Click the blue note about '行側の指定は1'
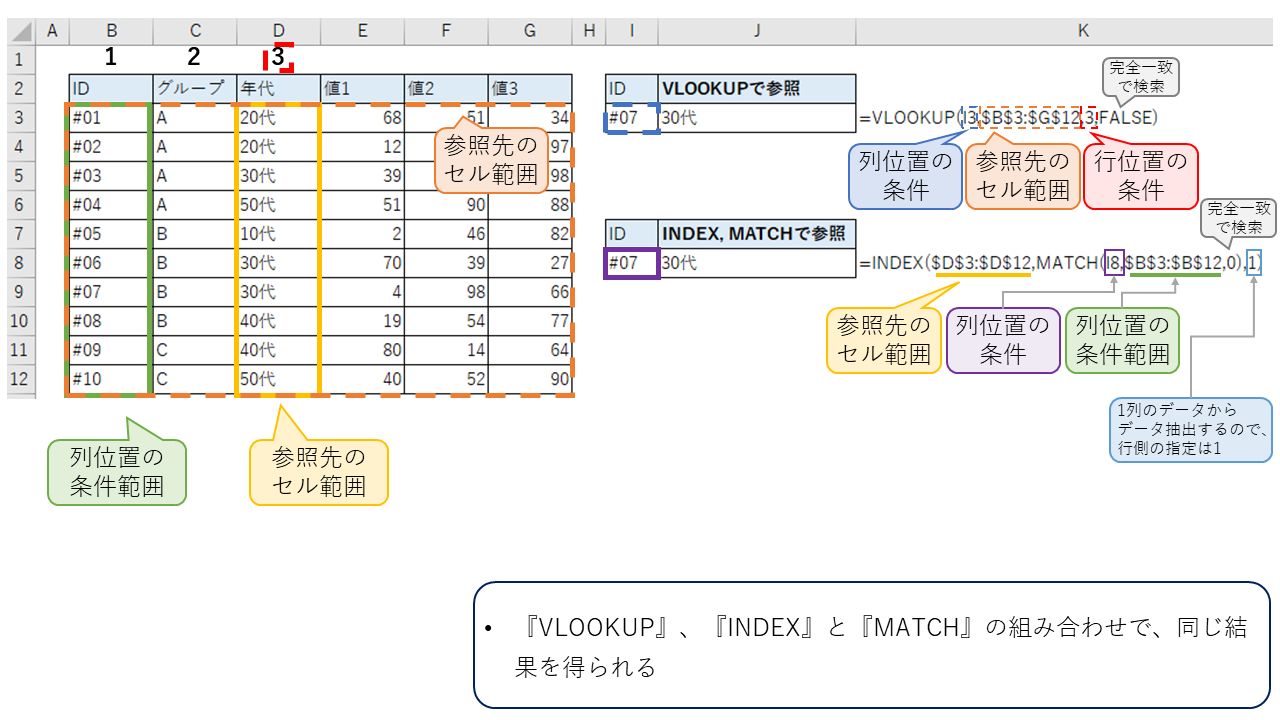 click(x=1190, y=430)
